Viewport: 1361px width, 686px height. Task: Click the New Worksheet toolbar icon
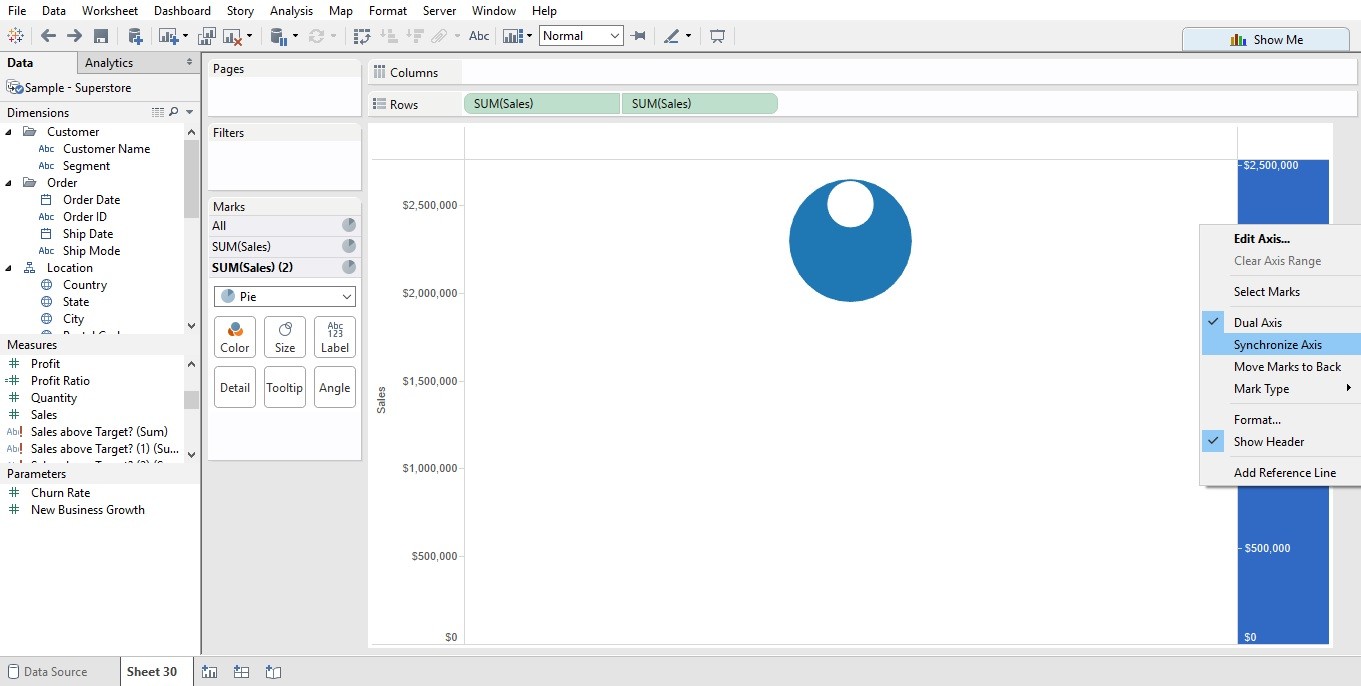click(168, 36)
